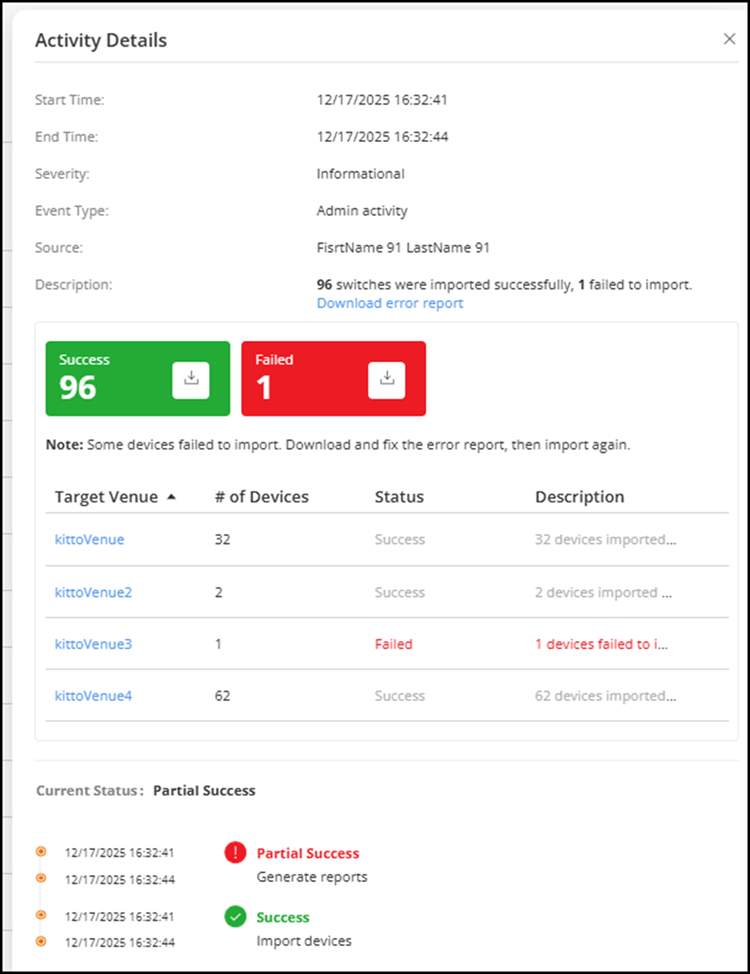Select the Failed status in kittoVenue3 row
The width and height of the screenshot is (750, 974).
point(393,644)
